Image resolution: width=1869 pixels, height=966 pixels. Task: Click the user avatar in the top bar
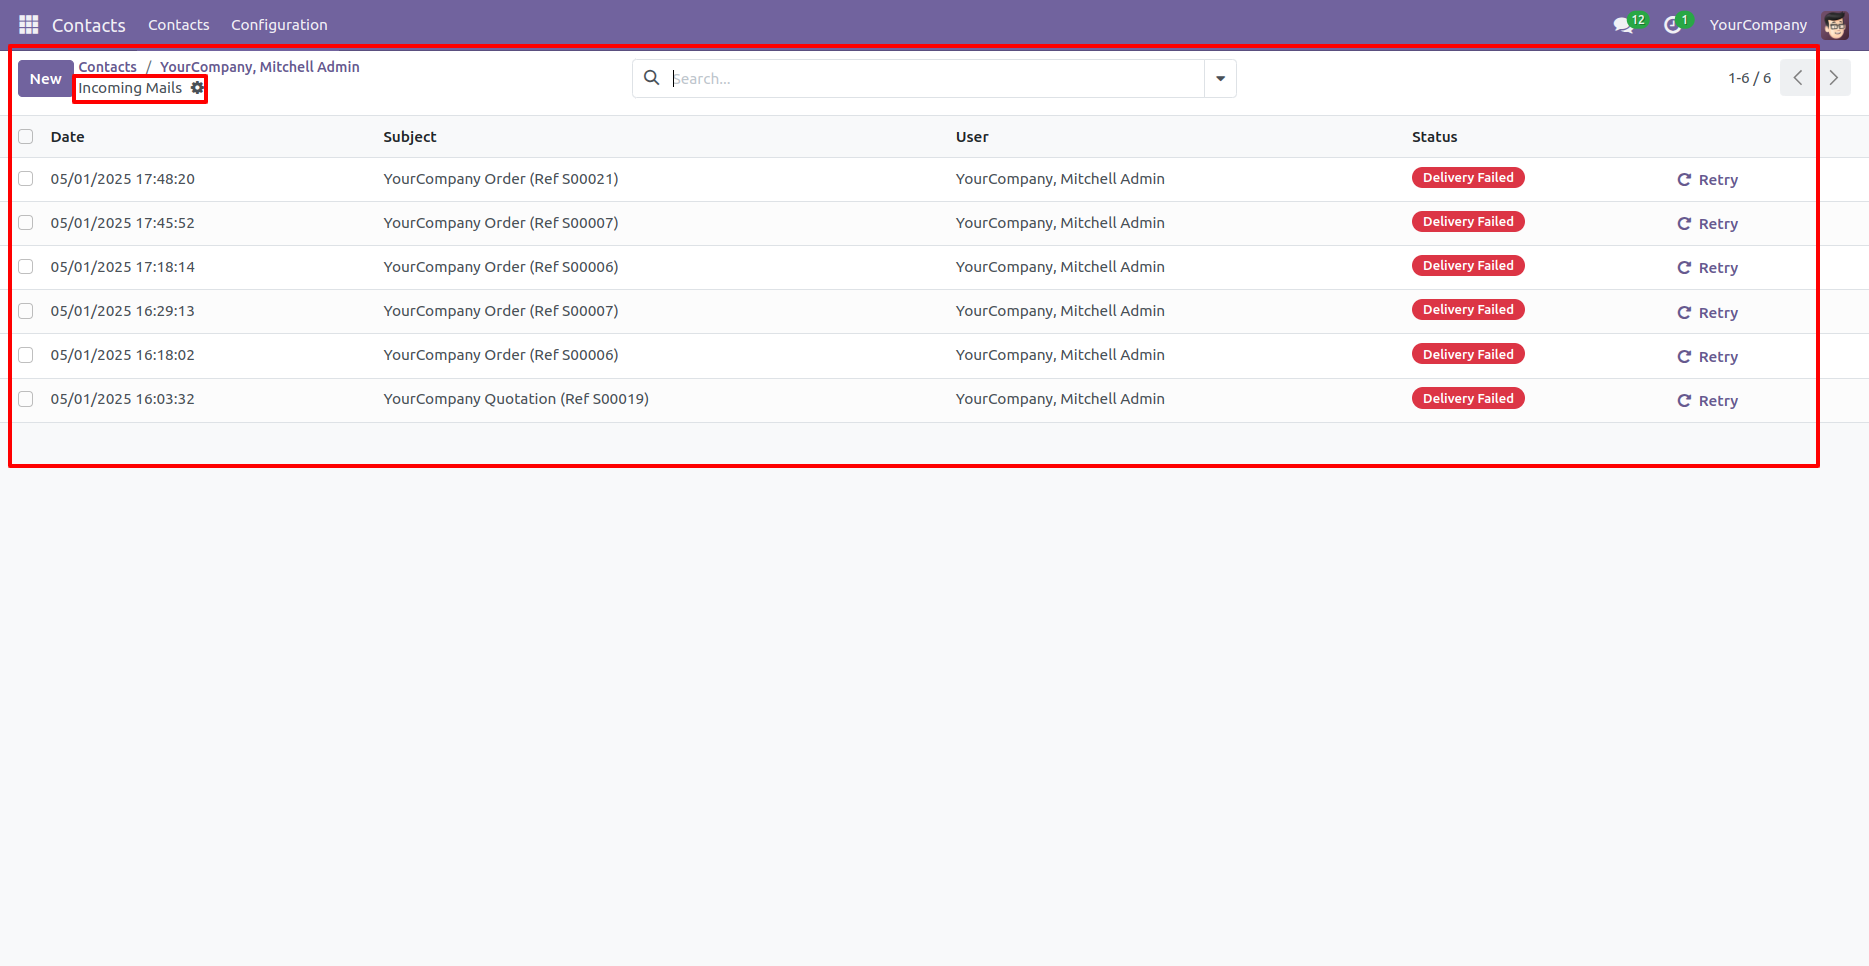point(1835,24)
